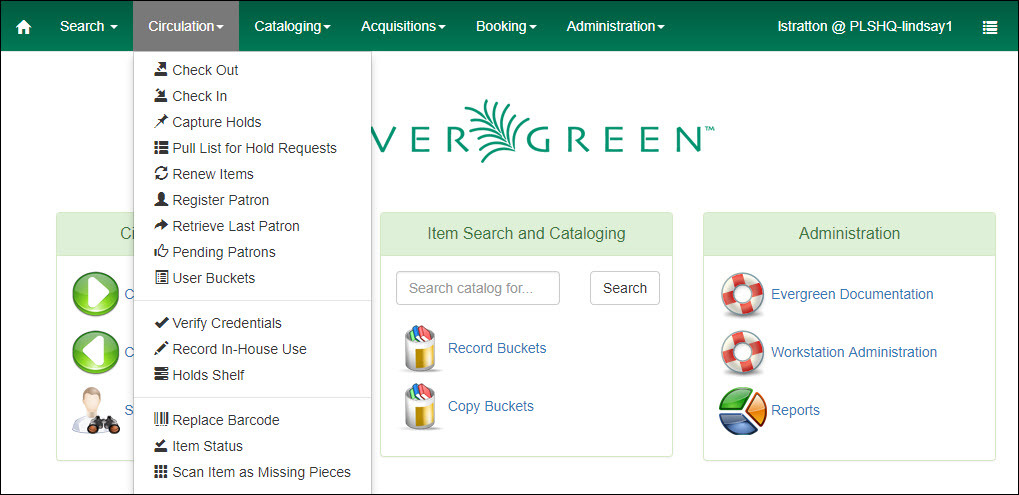This screenshot has width=1019, height=495.
Task: Click the Evergreen Documentation lifebuoy icon
Action: point(742,294)
